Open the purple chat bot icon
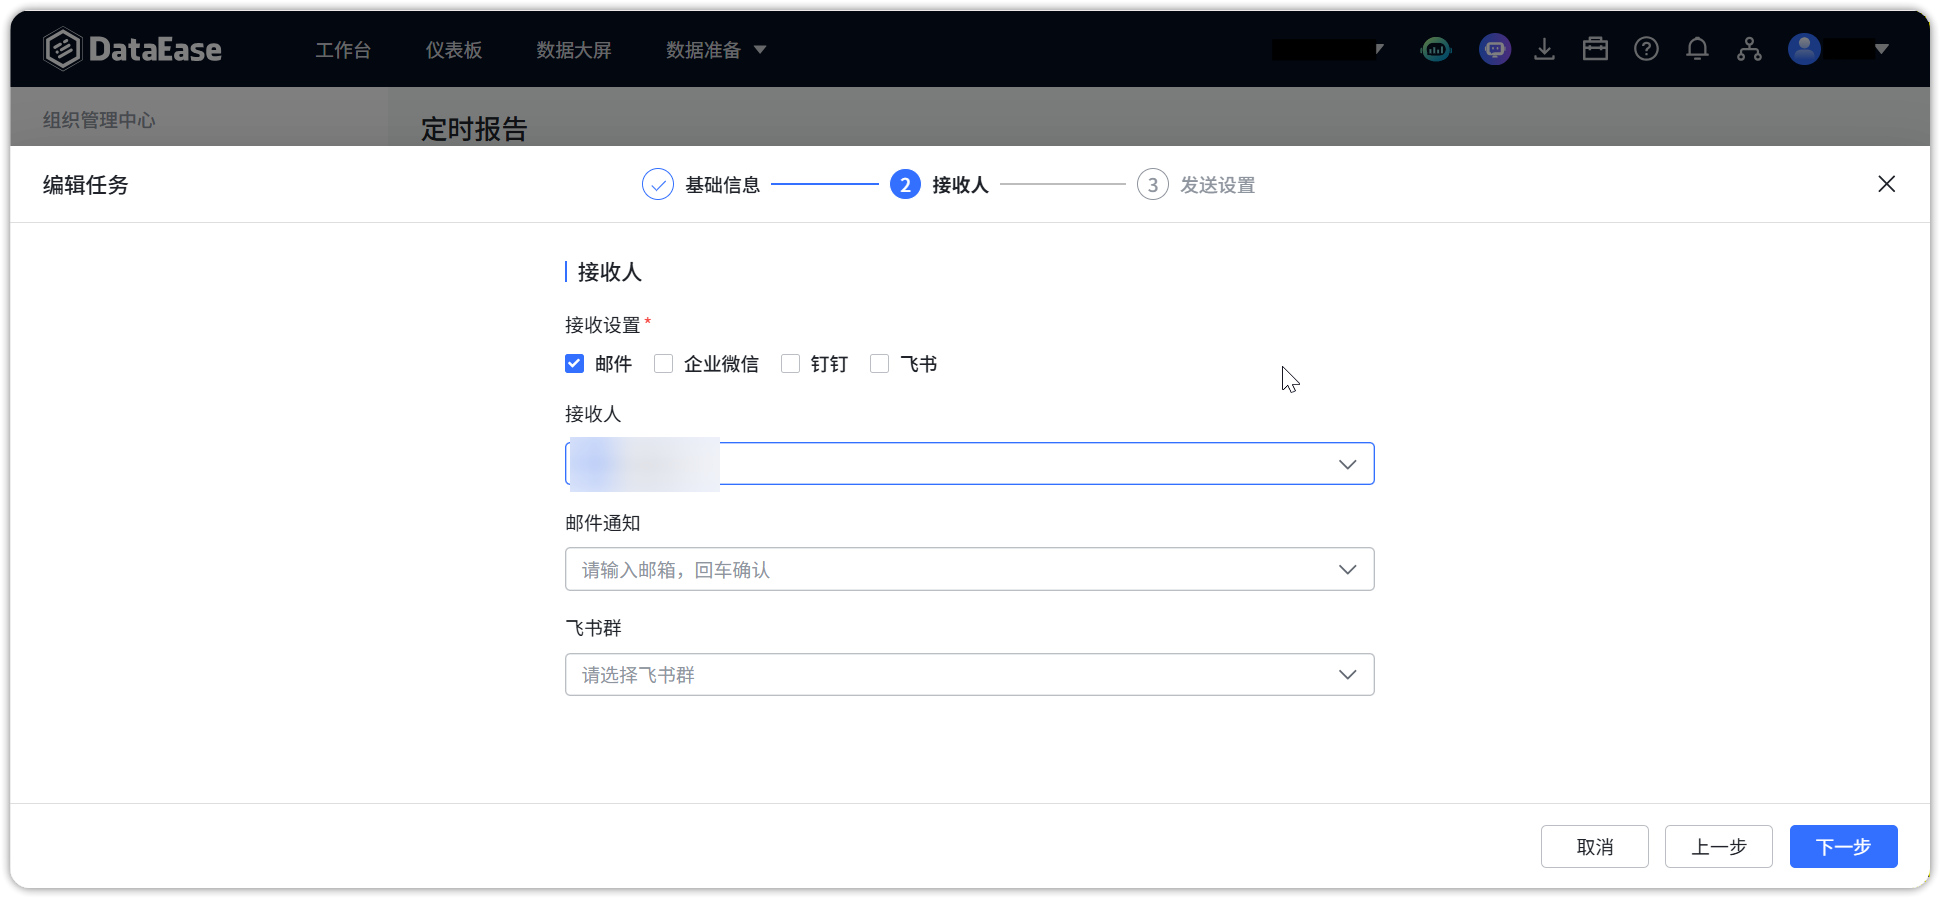Viewport: 1940px width, 898px height. coord(1495,49)
